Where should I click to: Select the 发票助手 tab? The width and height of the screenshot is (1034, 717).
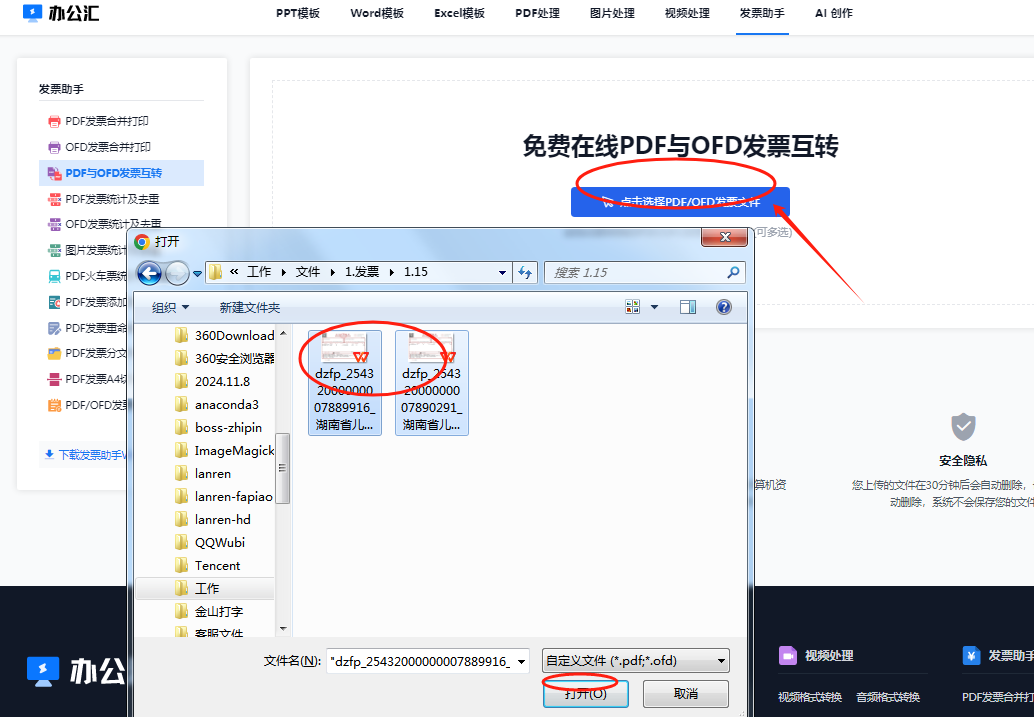click(762, 13)
